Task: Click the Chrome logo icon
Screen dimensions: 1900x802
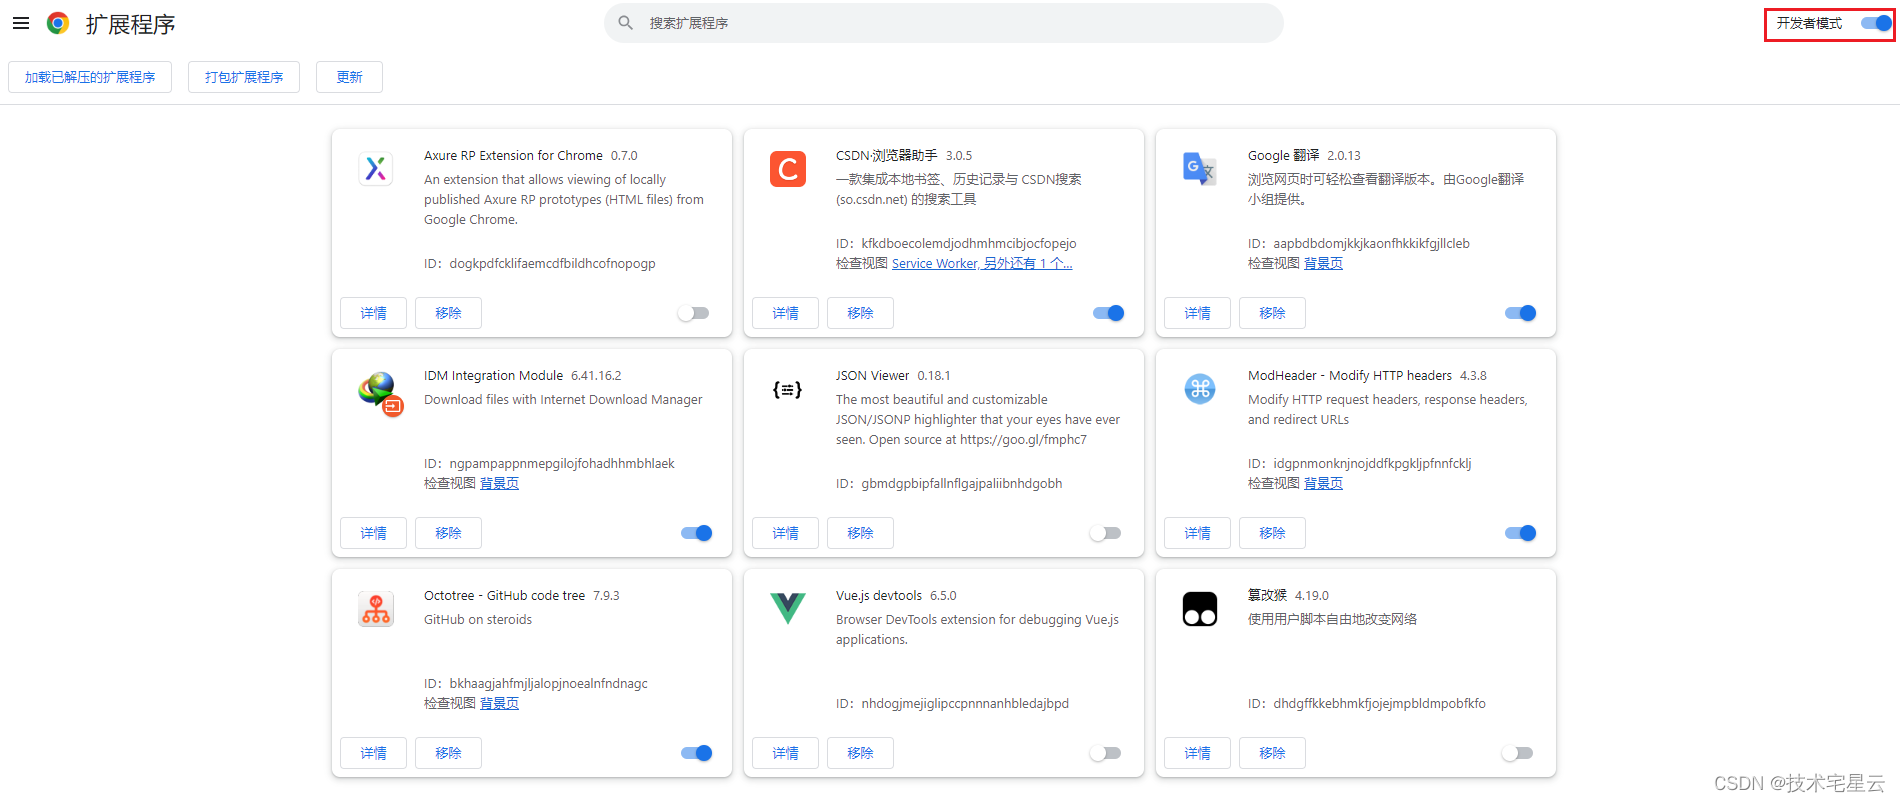Action: pos(58,23)
